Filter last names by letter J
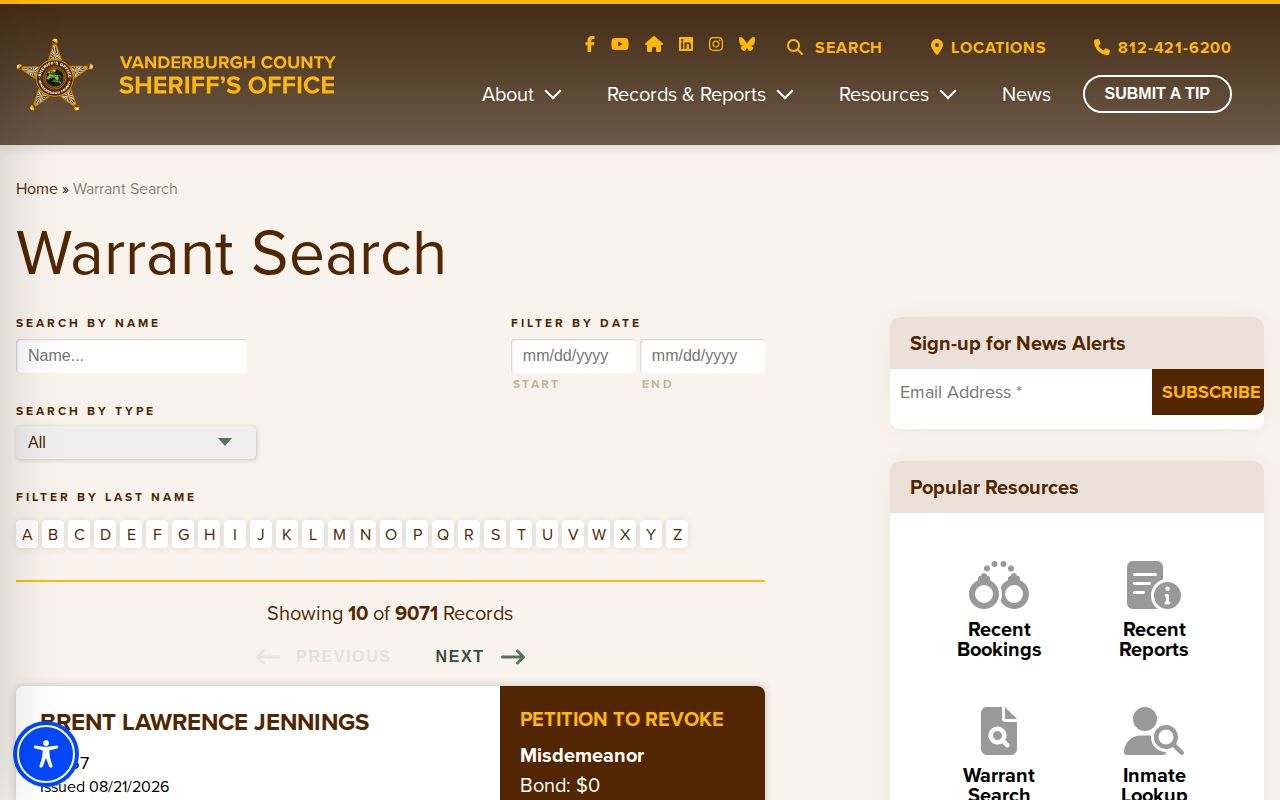This screenshot has height=800, width=1280. [x=261, y=534]
